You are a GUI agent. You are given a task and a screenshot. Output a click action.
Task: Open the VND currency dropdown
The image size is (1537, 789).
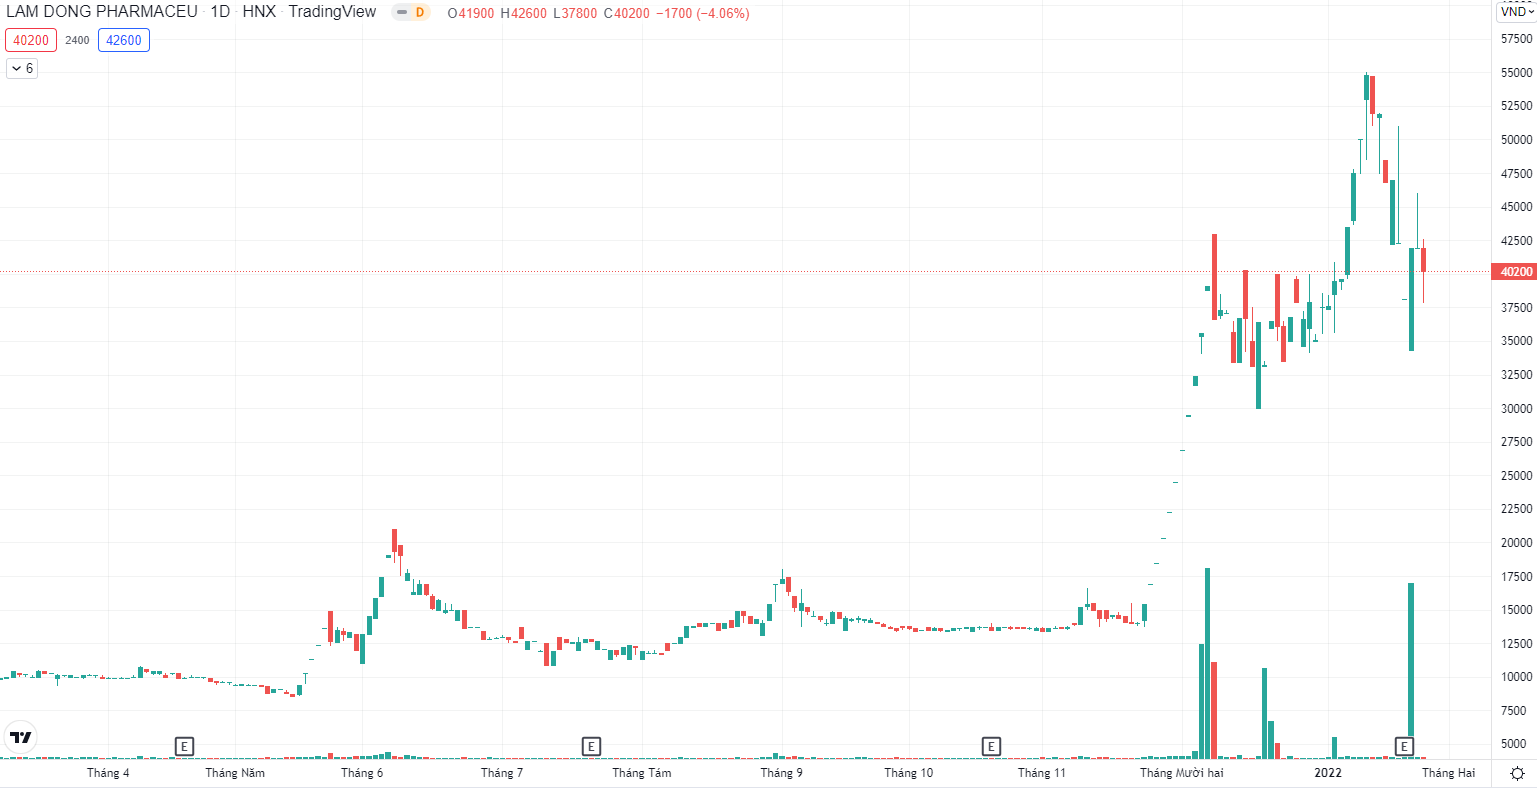(1516, 12)
